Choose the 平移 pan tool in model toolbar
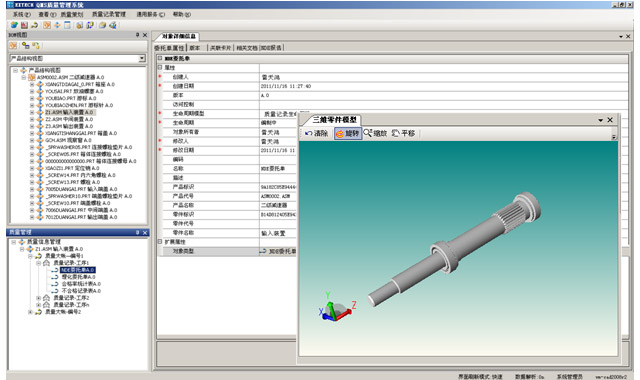Screen dimensions: 640x380 [x=403, y=133]
